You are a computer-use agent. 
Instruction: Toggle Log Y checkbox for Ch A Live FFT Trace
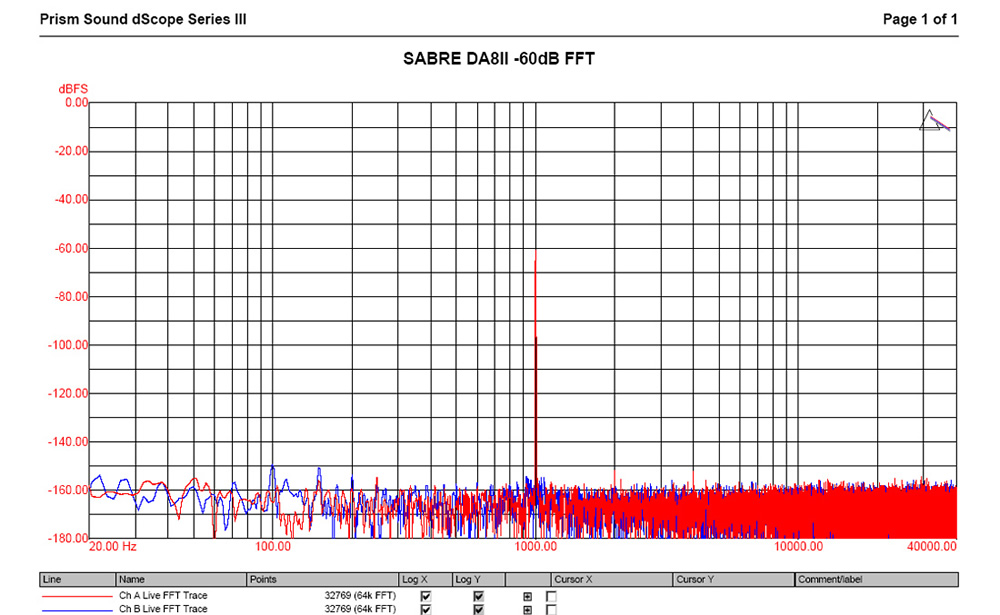coord(478,596)
